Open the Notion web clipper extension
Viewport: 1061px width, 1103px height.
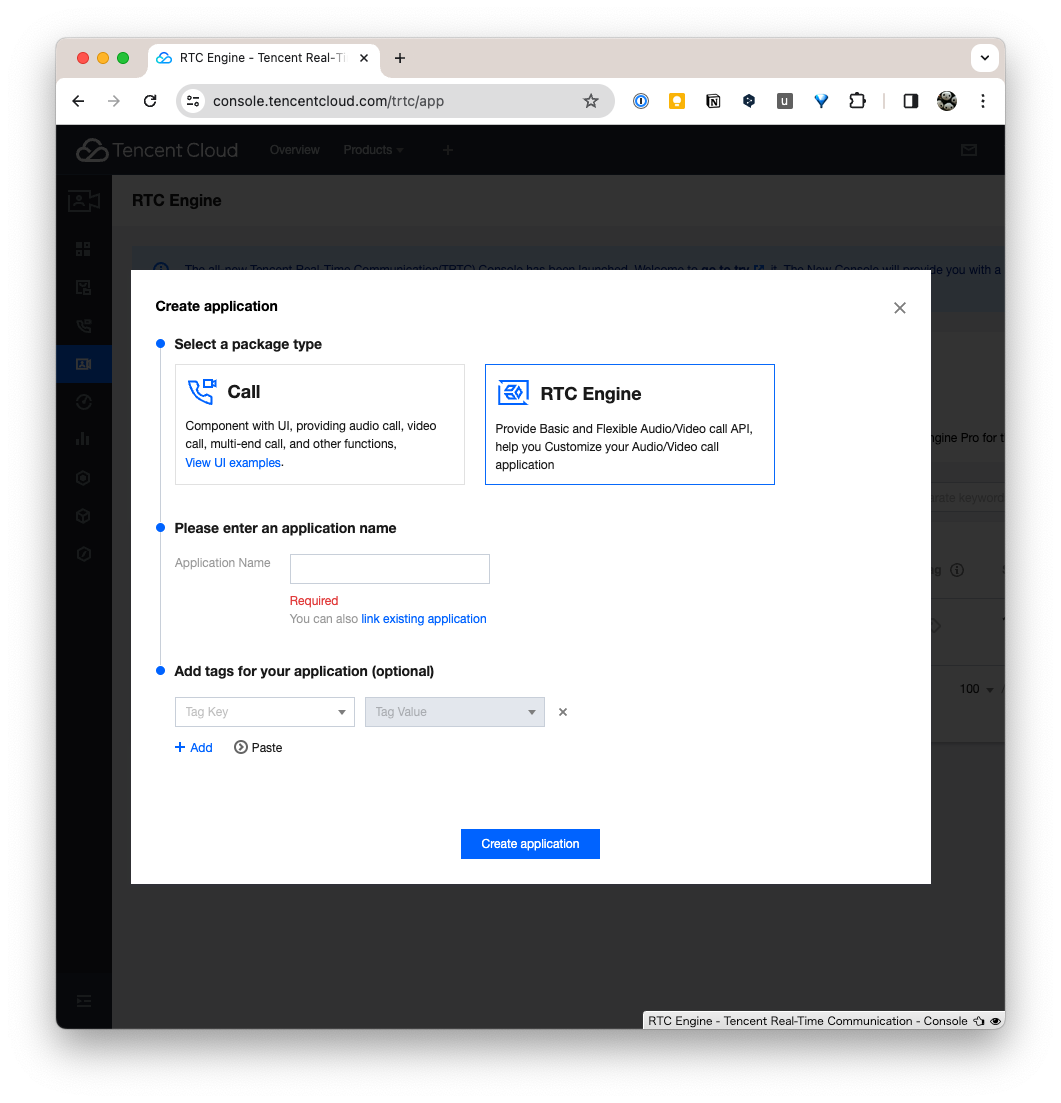point(713,101)
